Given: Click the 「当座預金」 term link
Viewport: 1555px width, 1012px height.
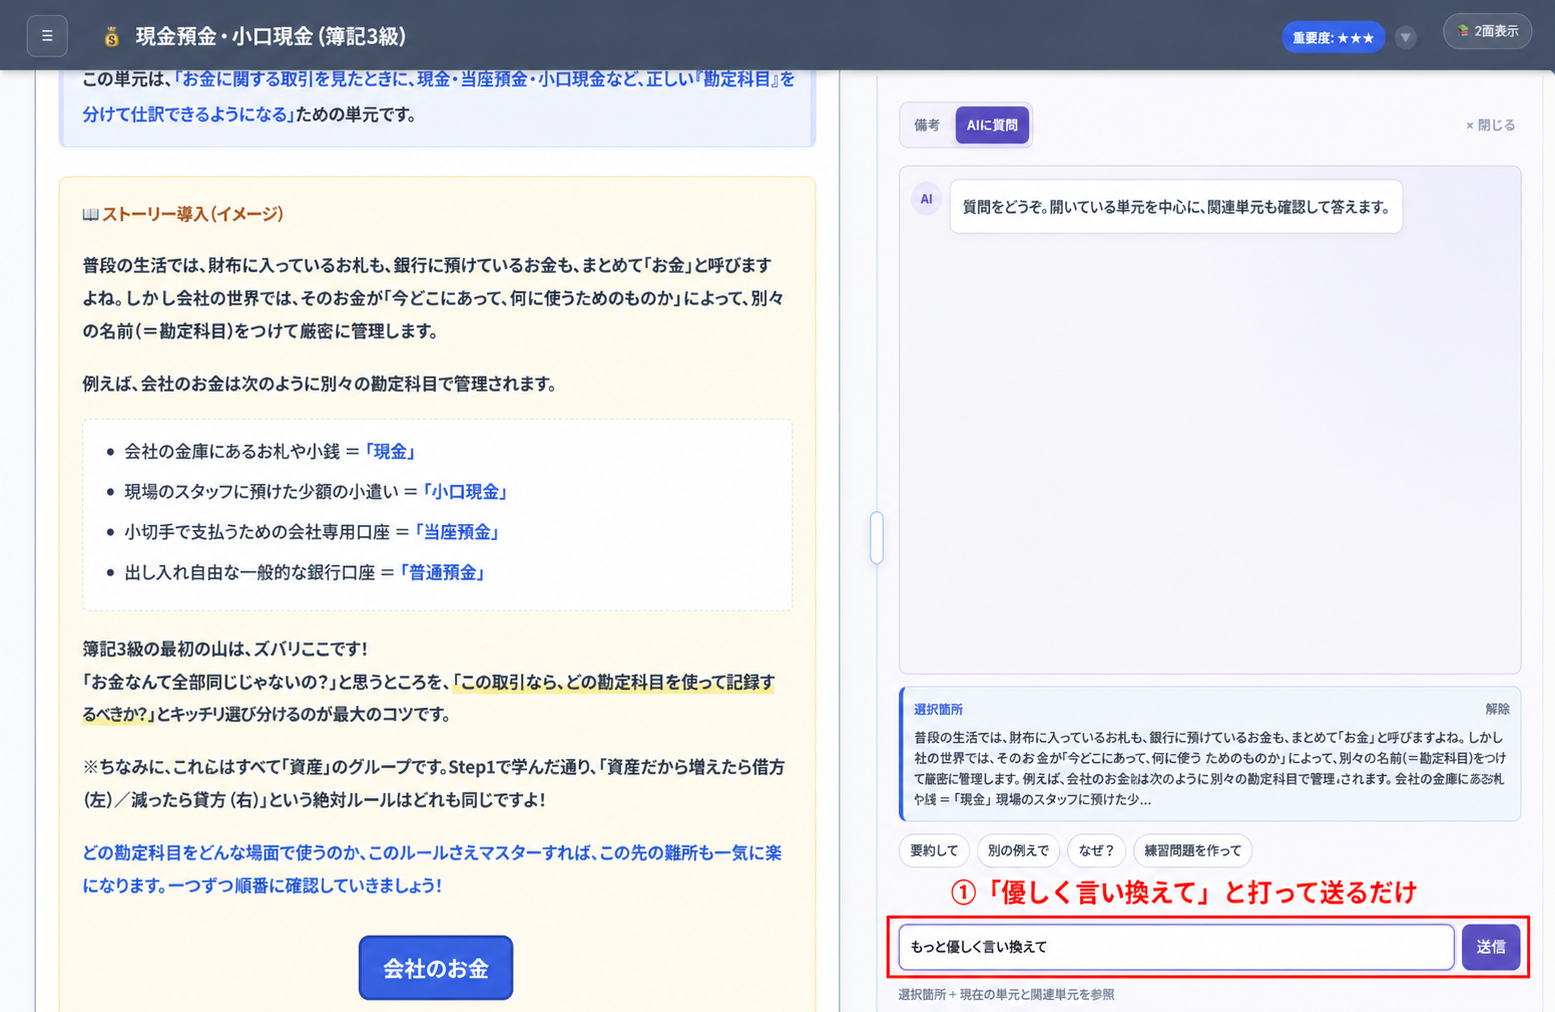Looking at the screenshot, I should [457, 532].
